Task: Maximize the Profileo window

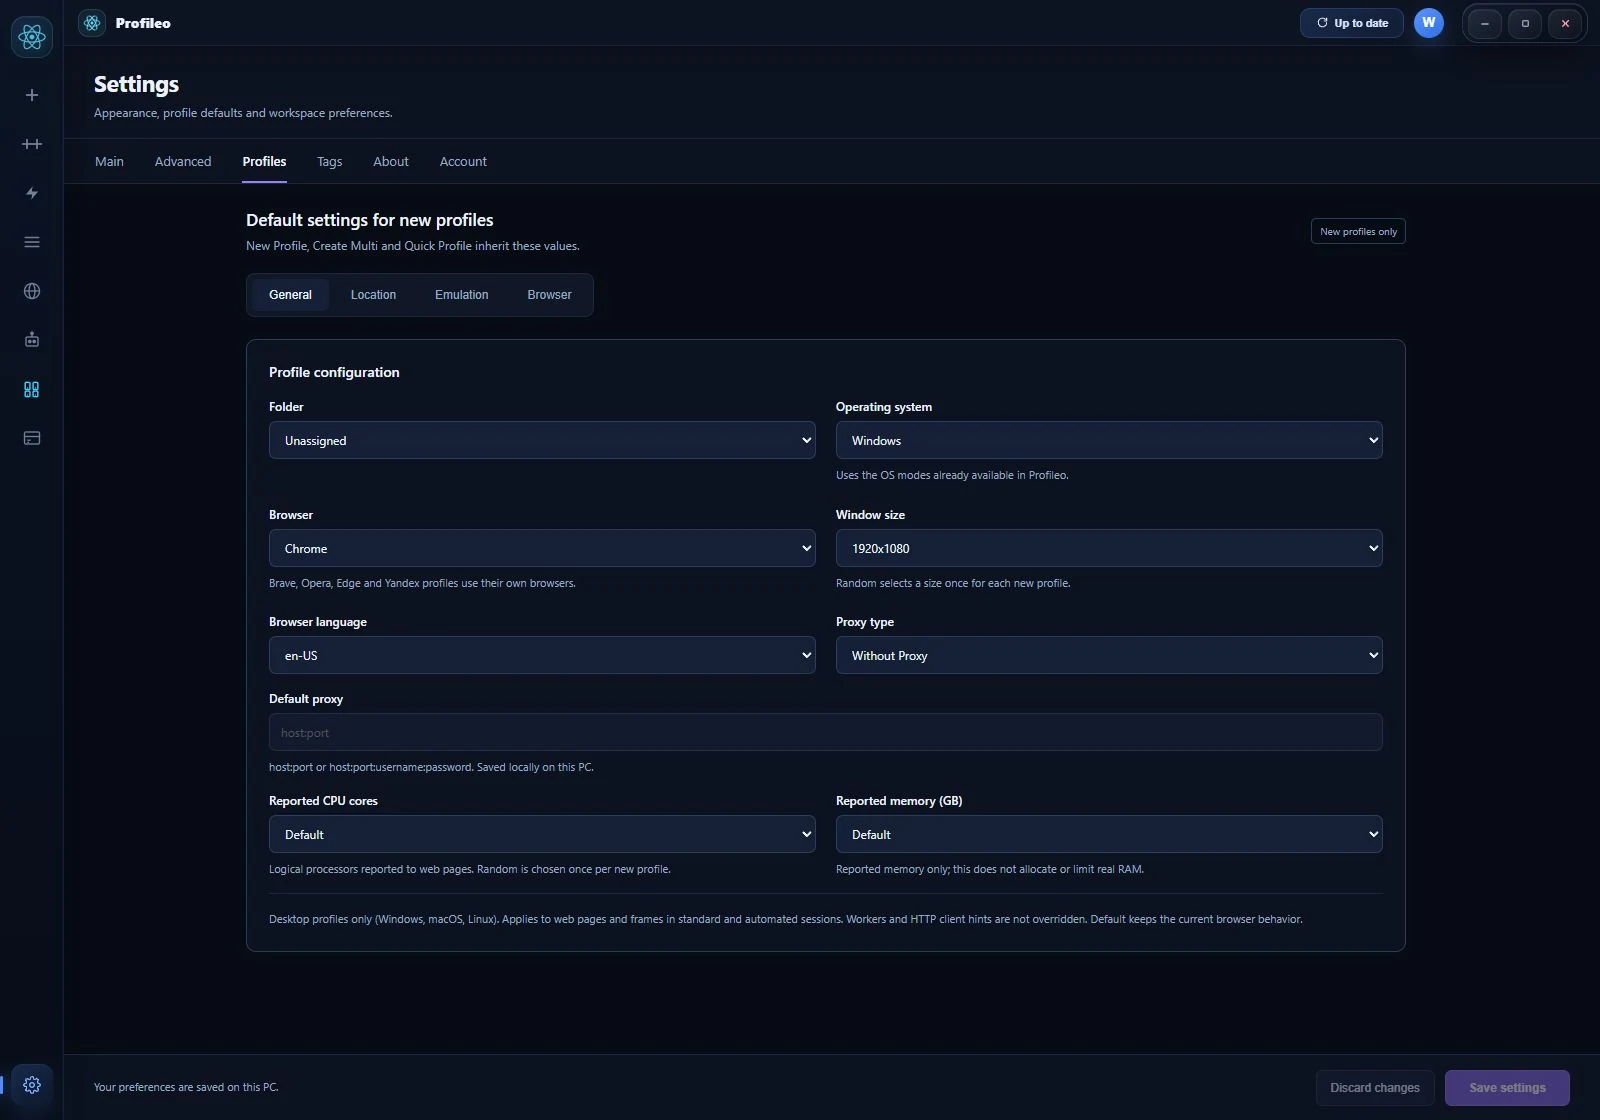Action: click(1525, 23)
